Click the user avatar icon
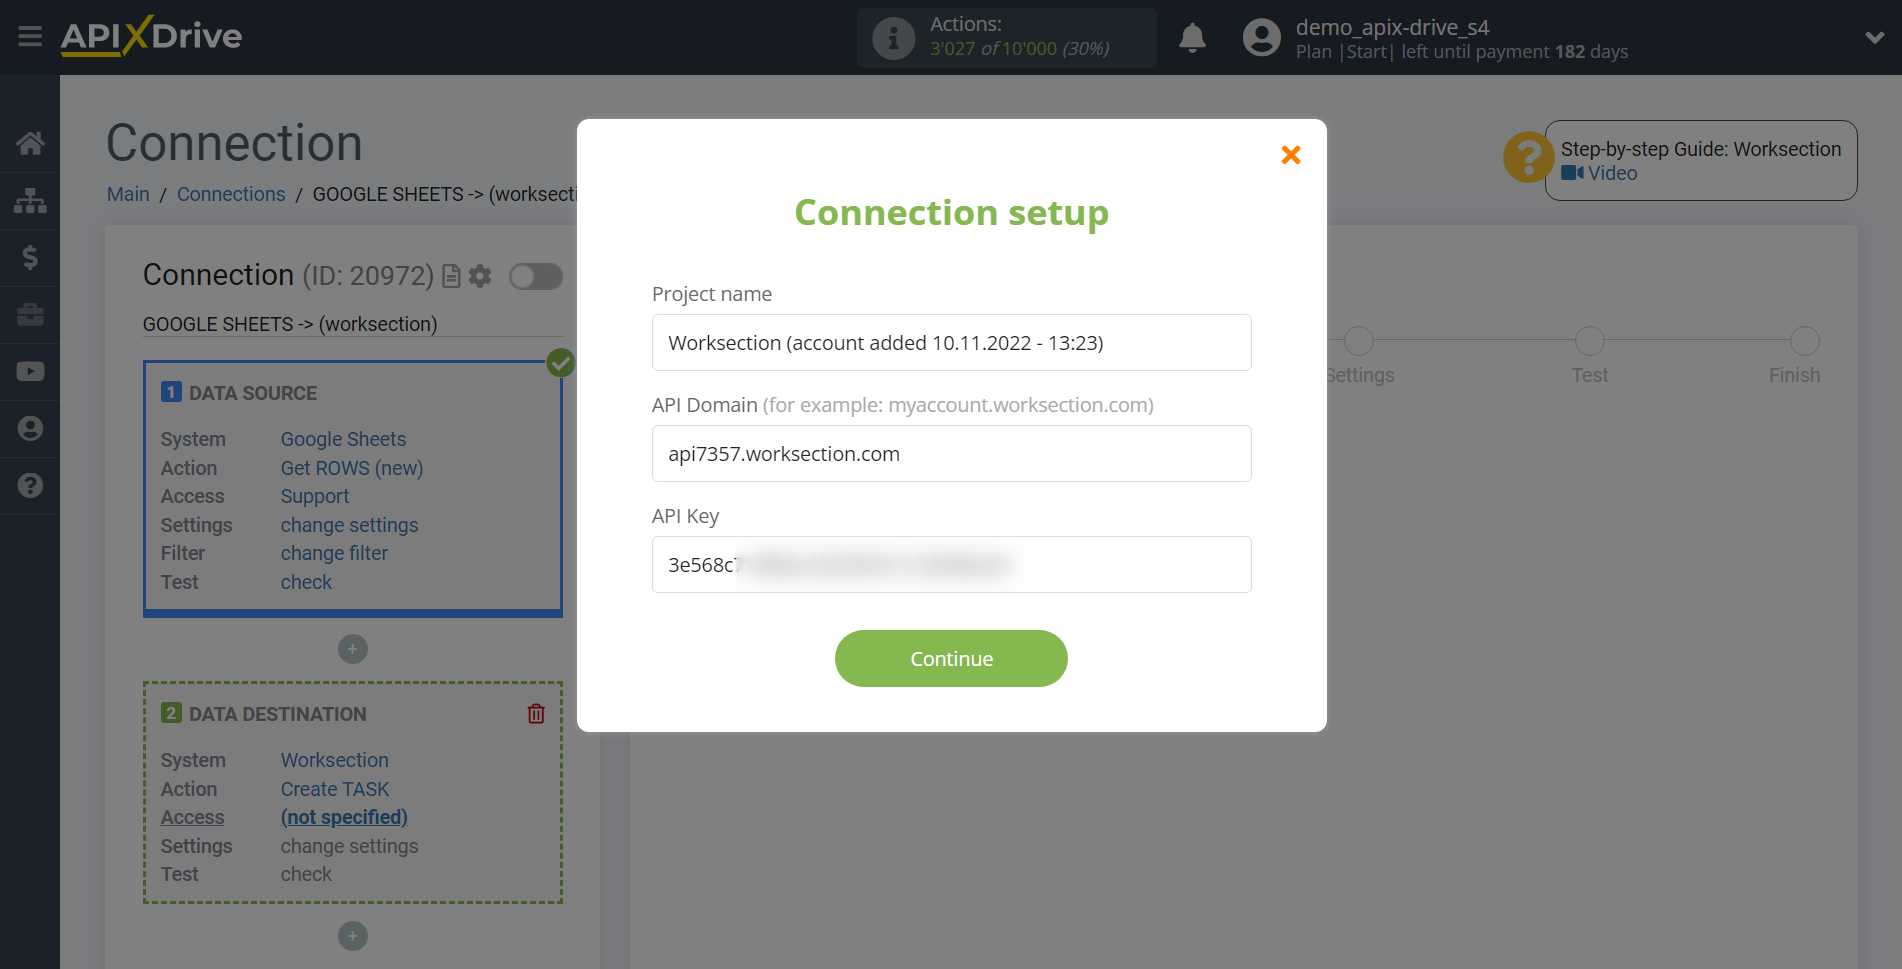 point(1261,38)
